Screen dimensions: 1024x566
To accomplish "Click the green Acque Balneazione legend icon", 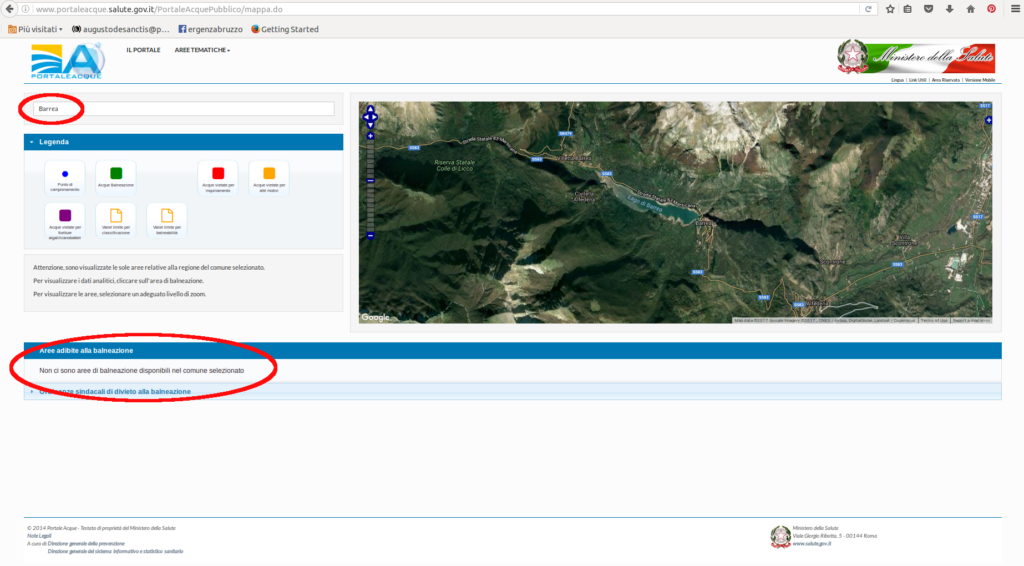I will [116, 173].
